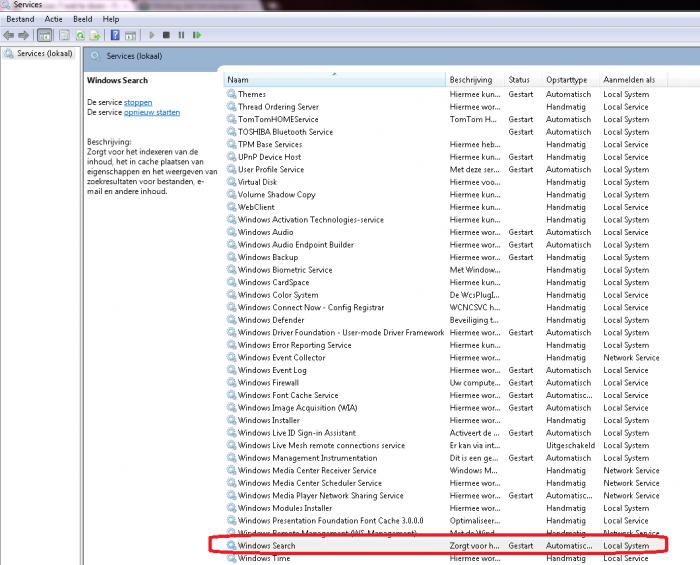Sort by the Status column header
Image resolution: width=700 pixels, height=565 pixels.
523,79
